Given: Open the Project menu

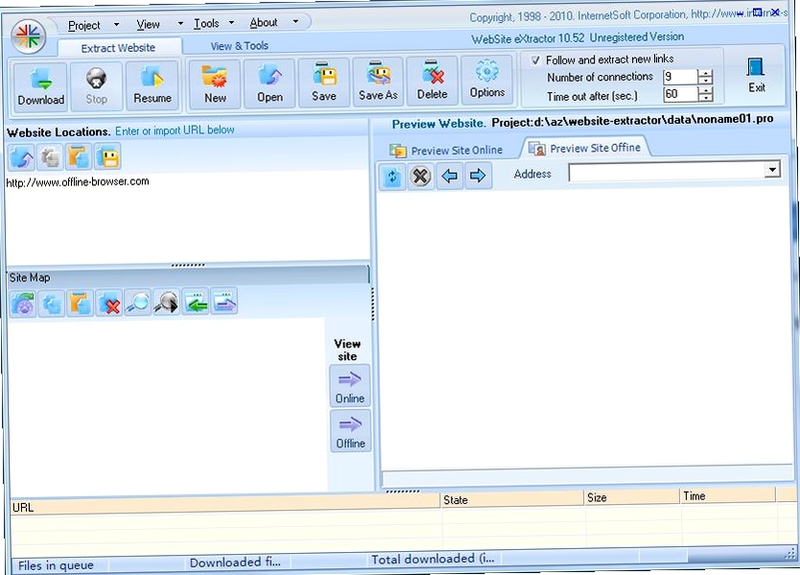Looking at the screenshot, I should tap(84, 25).
